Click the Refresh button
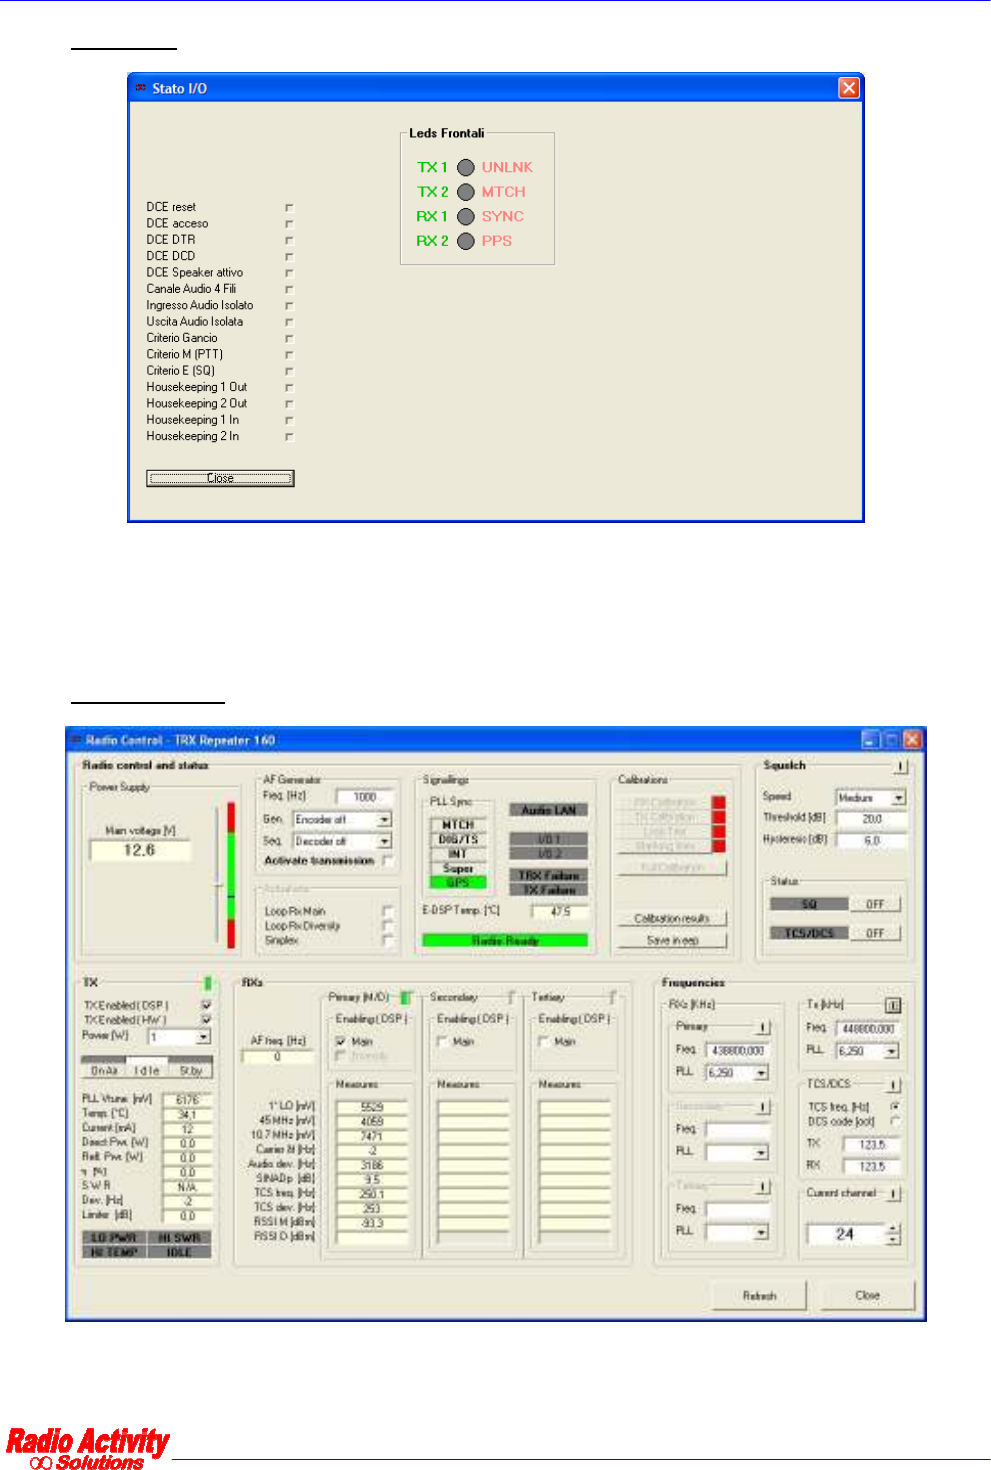This screenshot has height=1470, width=991. coord(759,1295)
